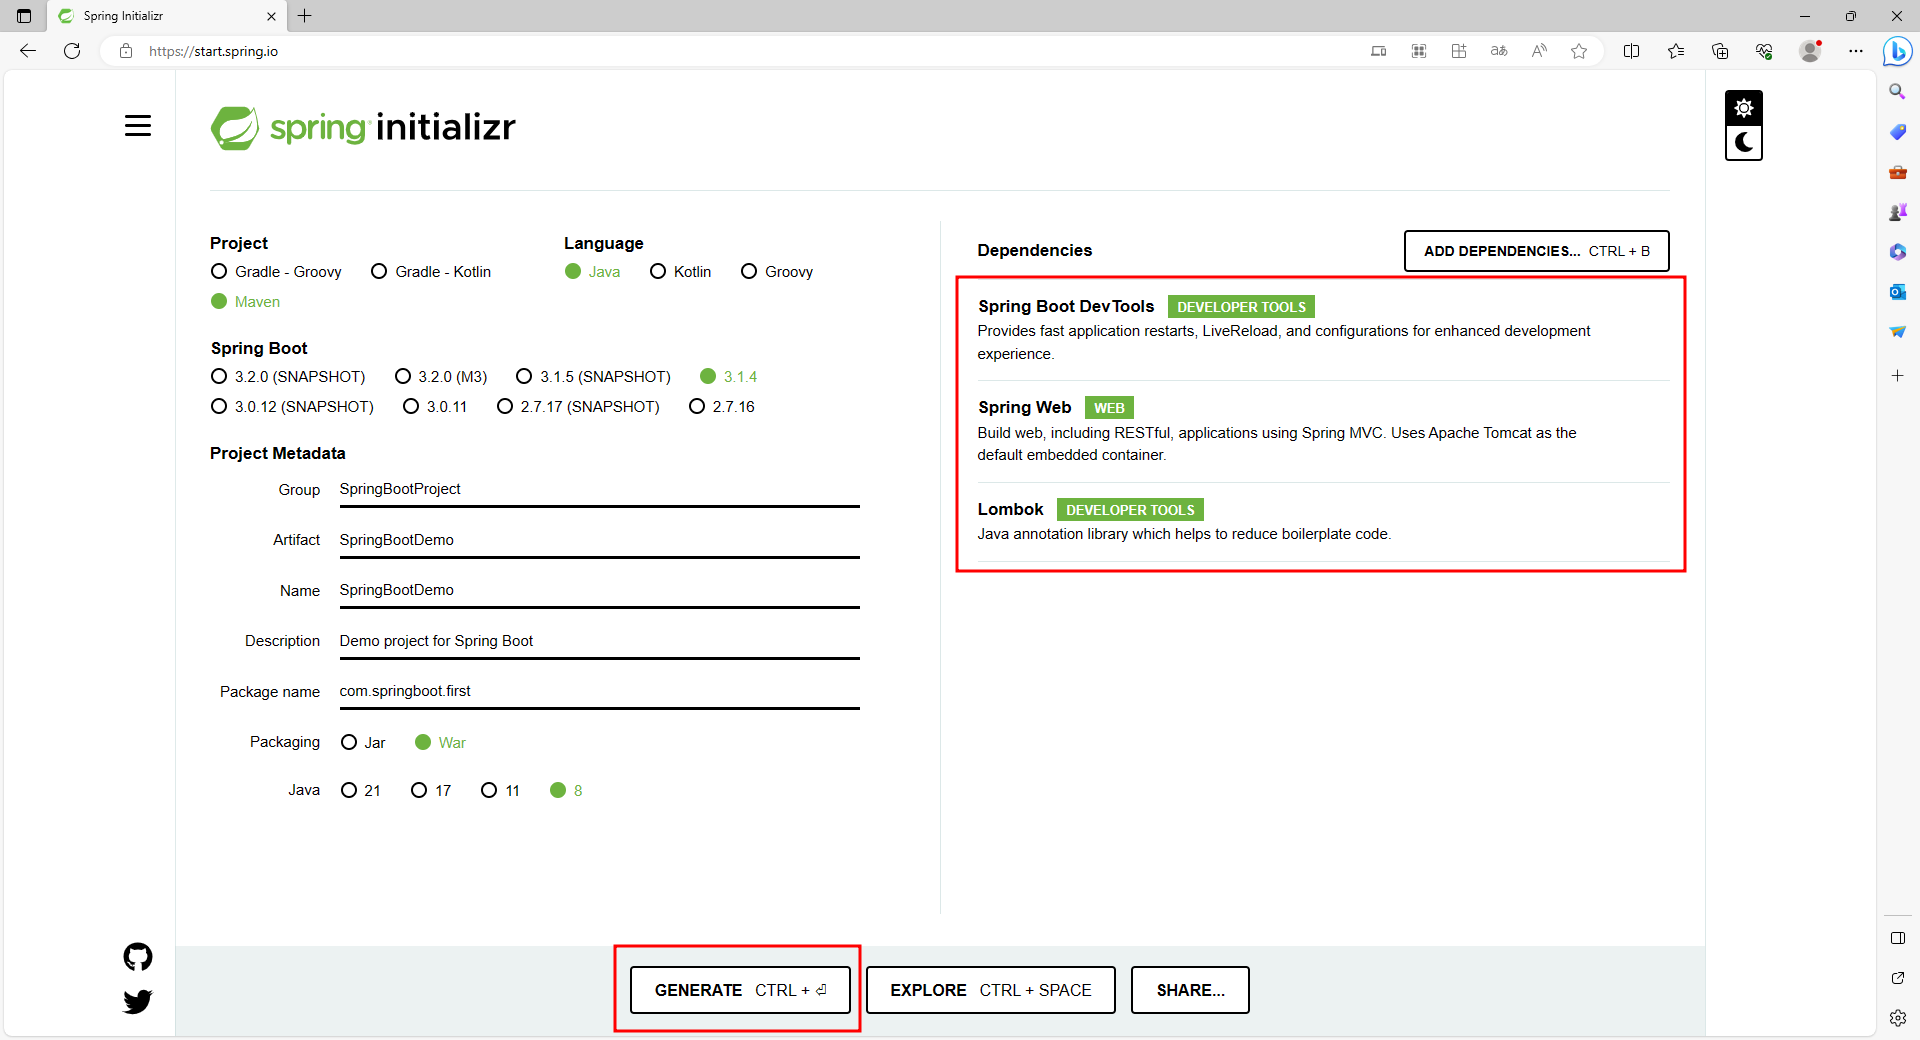This screenshot has width=1920, height=1040.
Task: Open Read aloud icon in address bar
Action: [1539, 51]
